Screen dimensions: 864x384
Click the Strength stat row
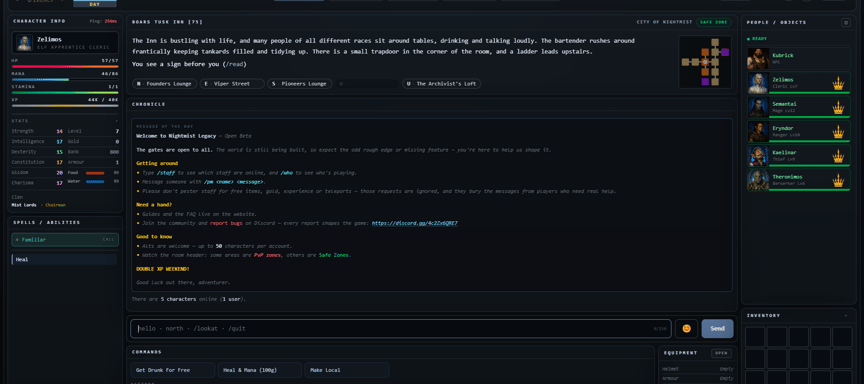37,131
